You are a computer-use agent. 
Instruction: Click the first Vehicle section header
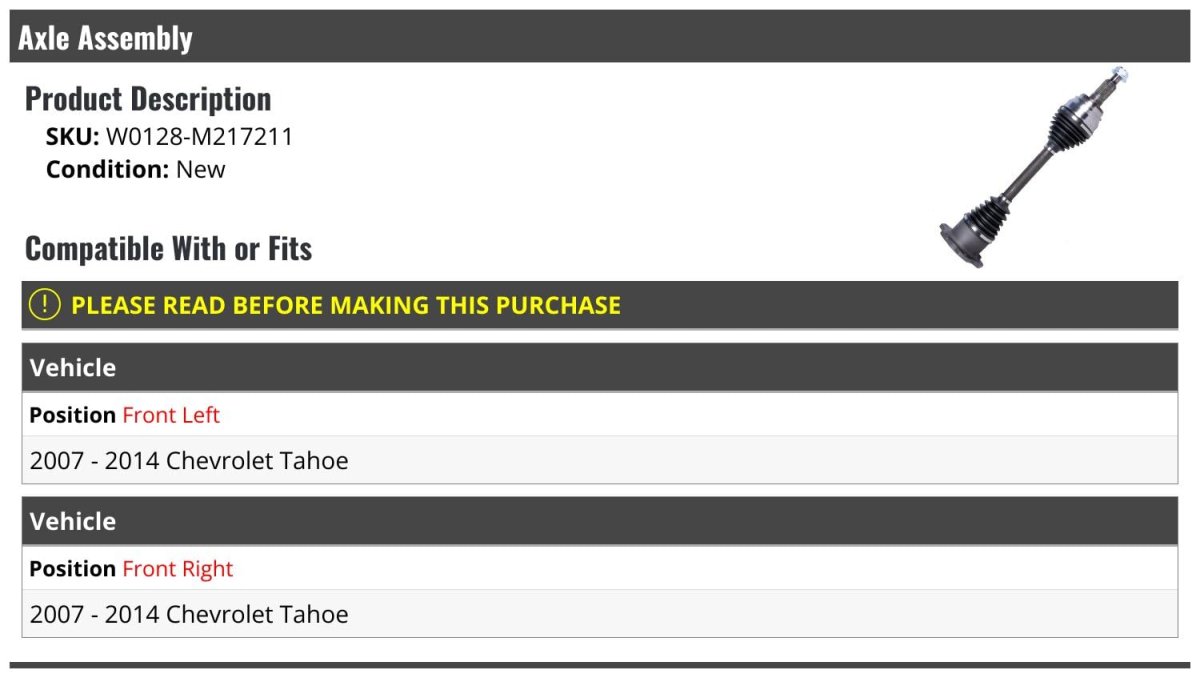point(73,368)
